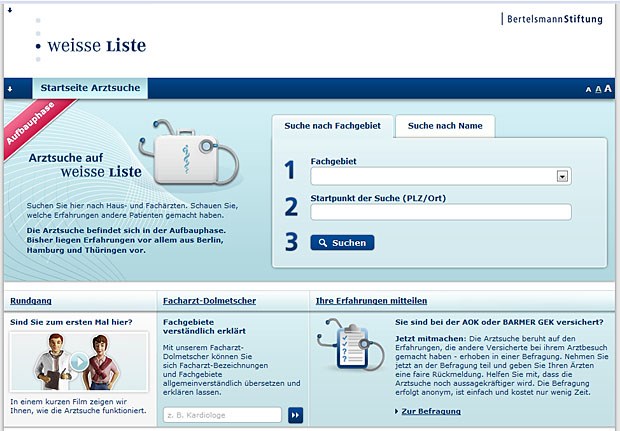Click 'Fachgebiete verständlich erklärt' heading
This screenshot has width=620, height=431.
[x=204, y=327]
